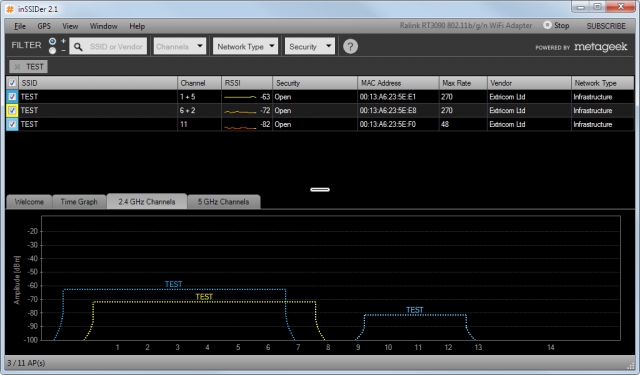
Task: Click the Ralink RT3090 adapter name
Action: 466,25
